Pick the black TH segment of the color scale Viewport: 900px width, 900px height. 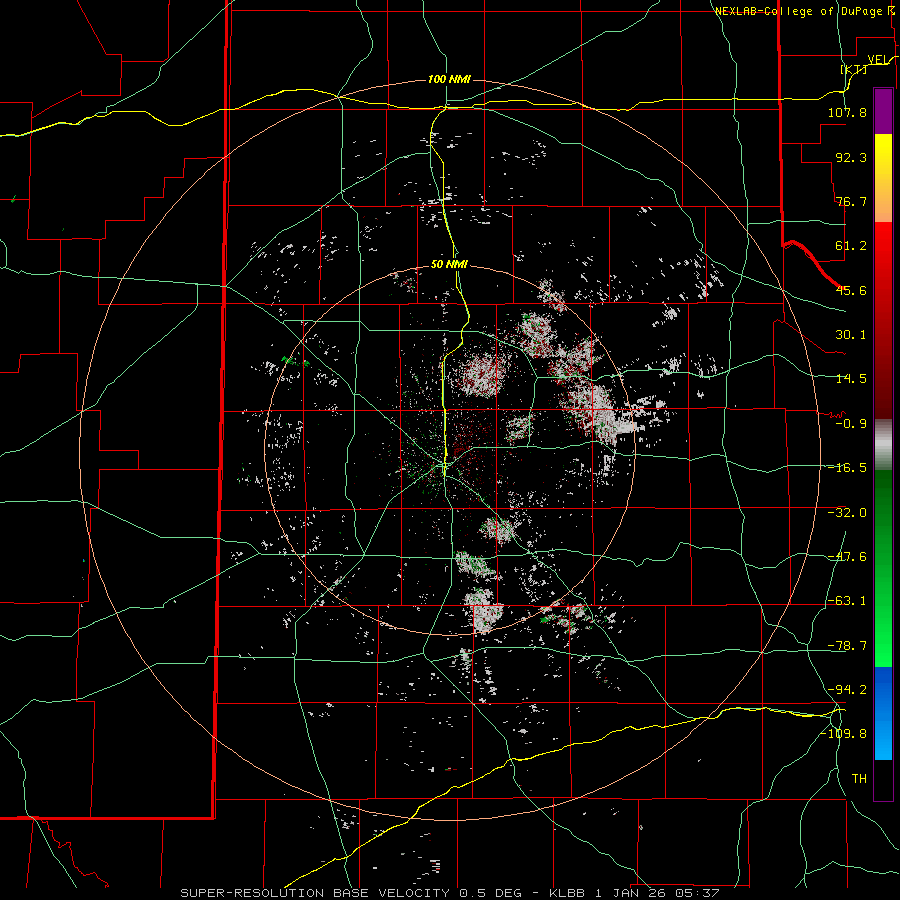click(x=883, y=780)
